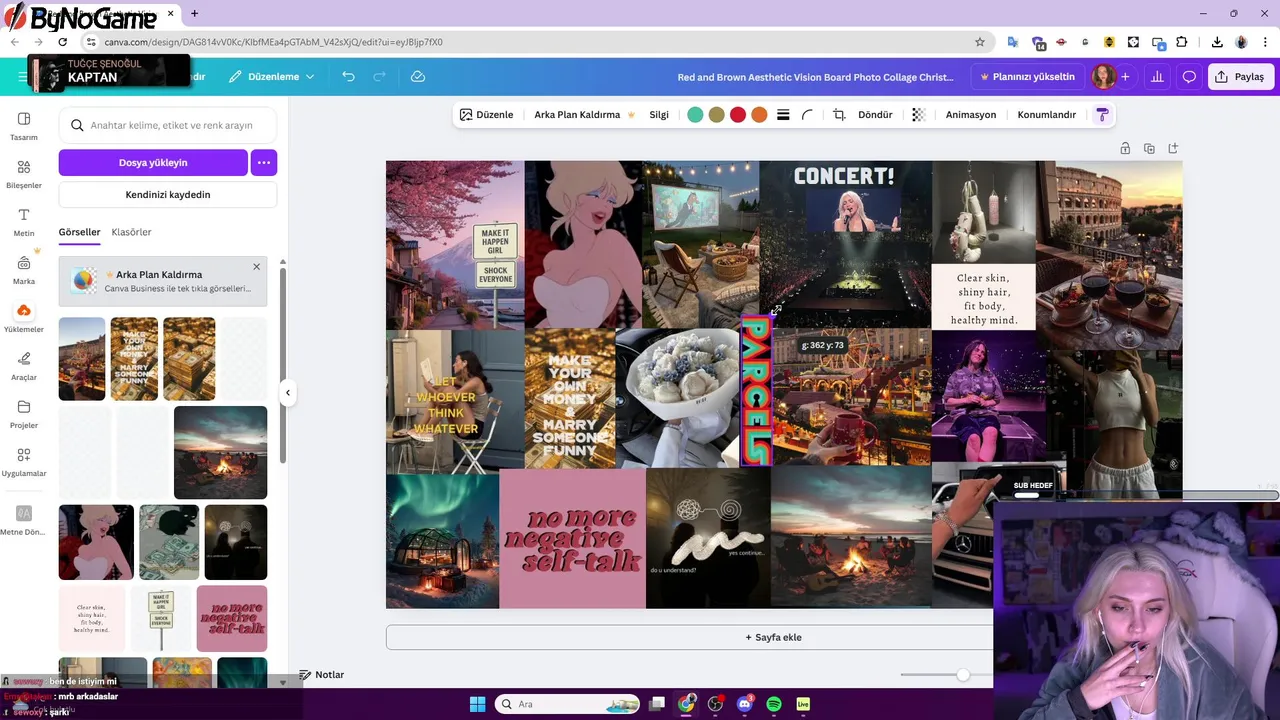Open Spotify from the taskbar
Screen dimensions: 1280x720
(773, 704)
